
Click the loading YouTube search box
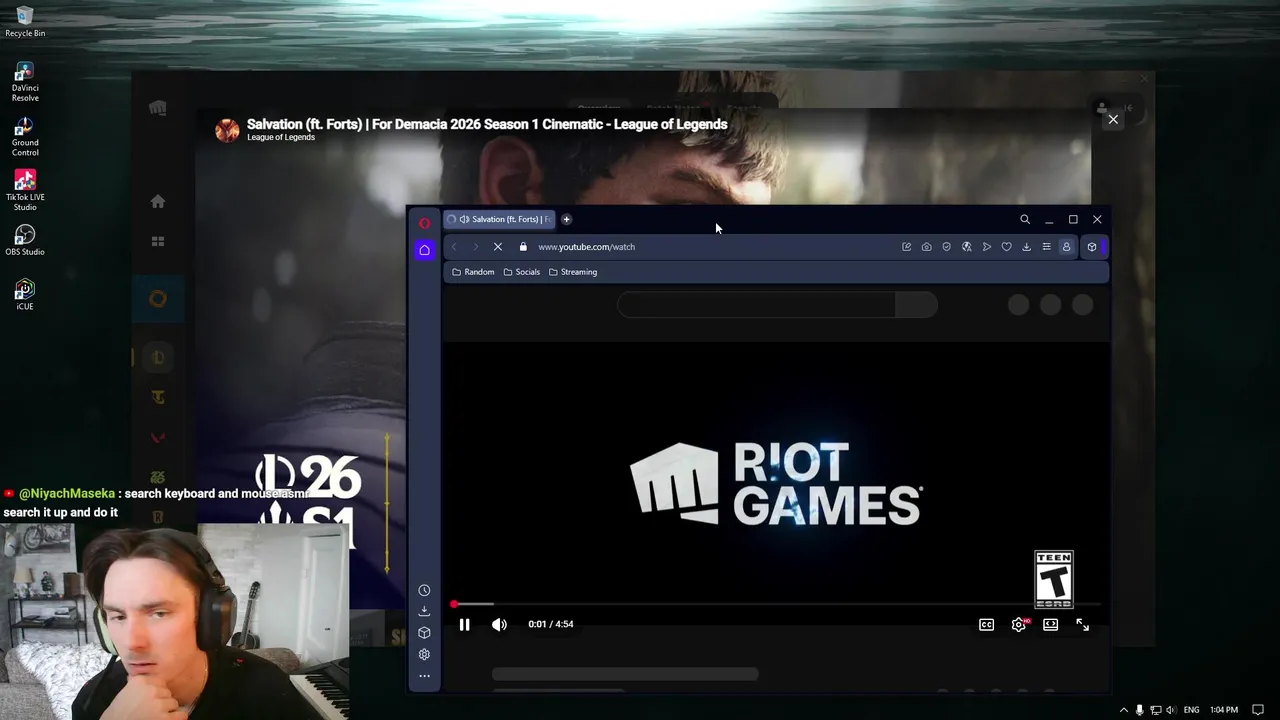756,305
